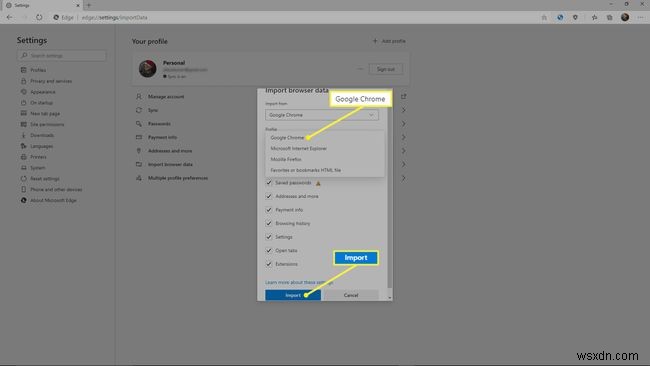Click the Cancel button
The image size is (650, 366).
click(x=351, y=295)
